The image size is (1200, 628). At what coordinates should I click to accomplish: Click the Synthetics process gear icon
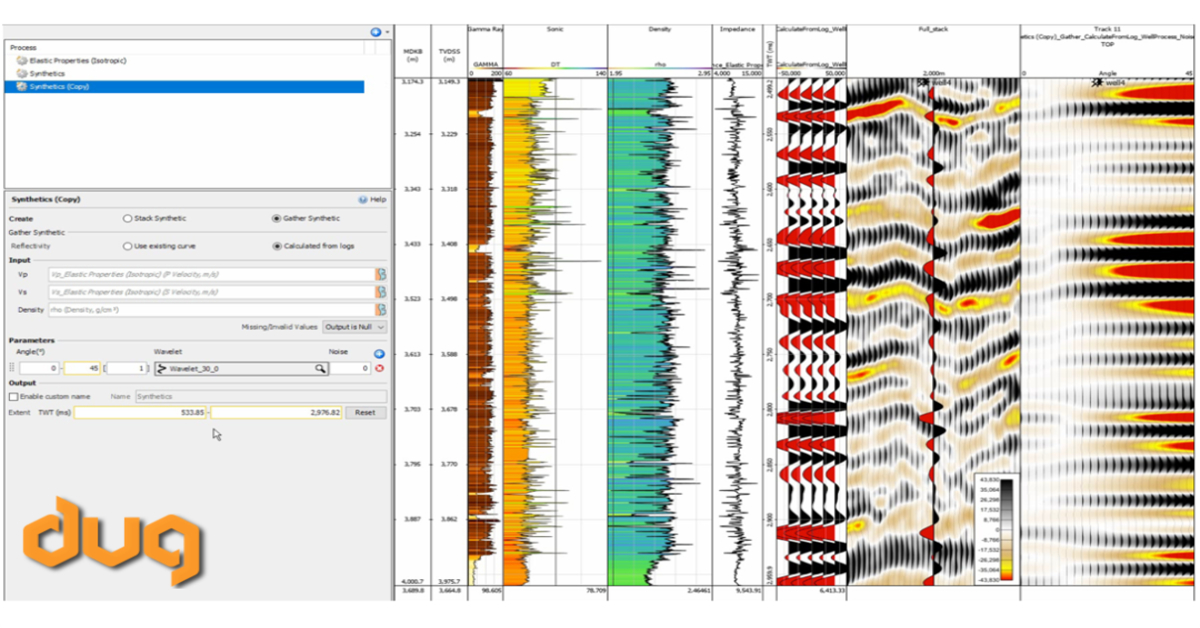(x=21, y=72)
